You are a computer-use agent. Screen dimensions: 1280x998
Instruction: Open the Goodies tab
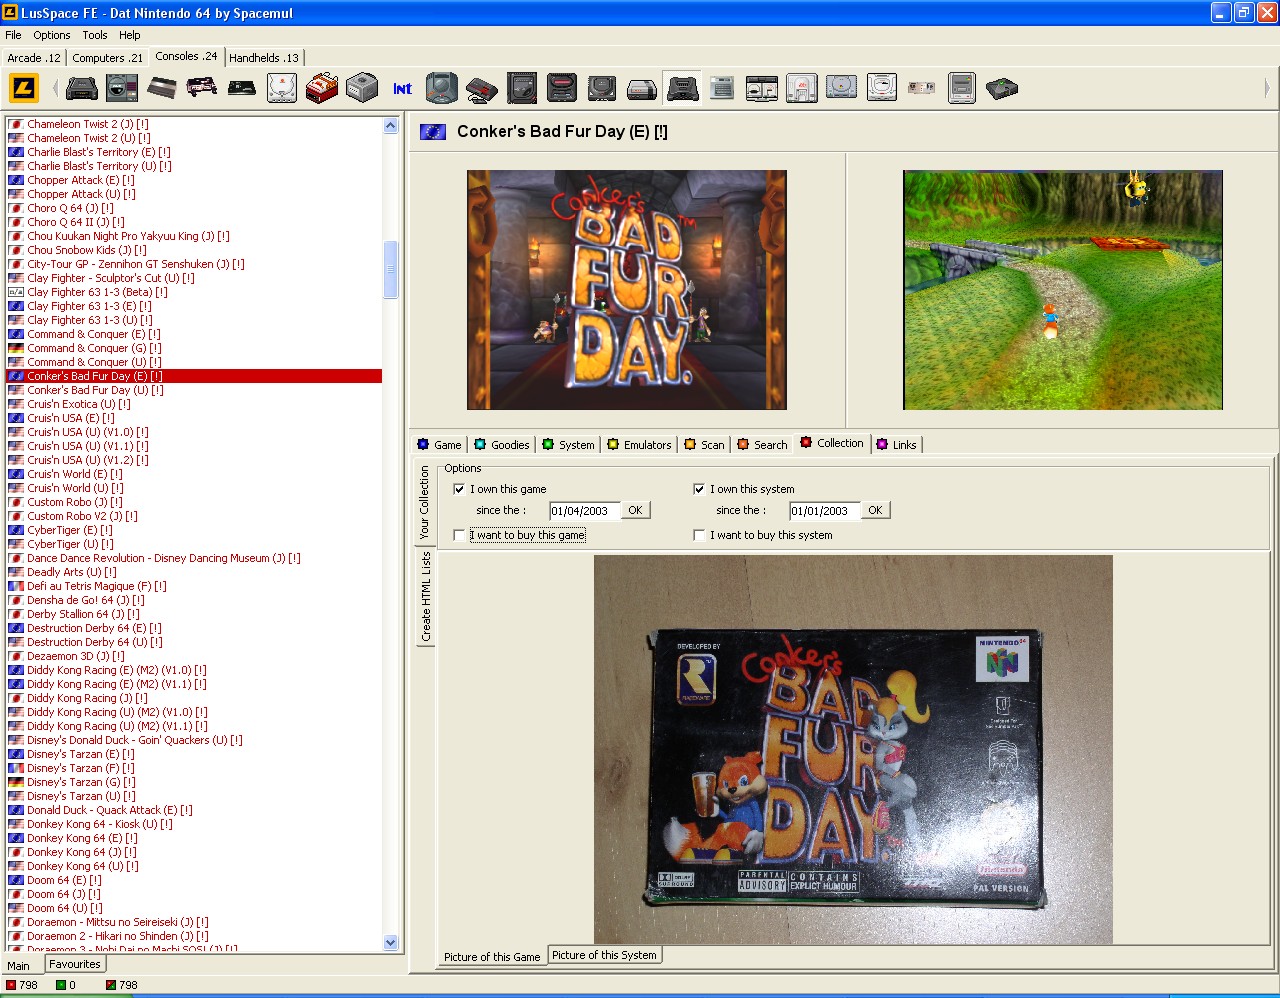click(502, 445)
